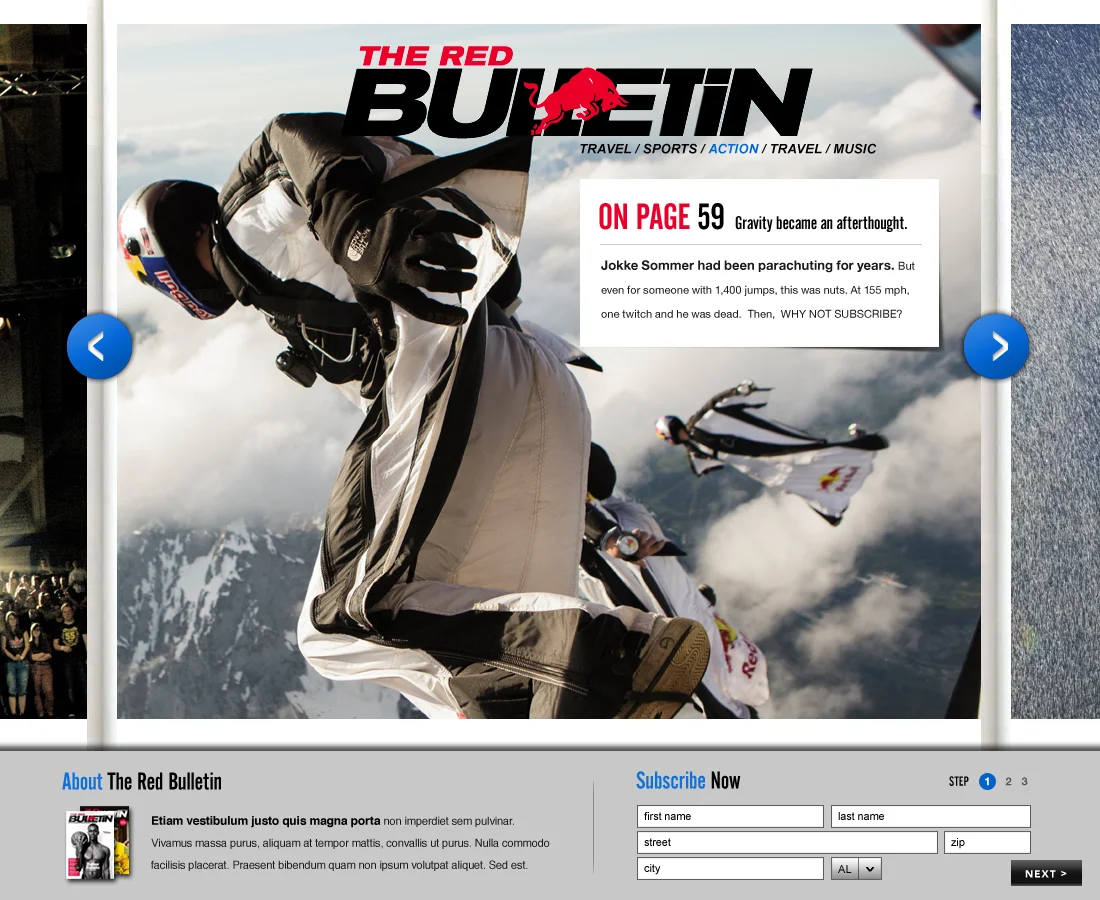This screenshot has width=1100, height=900.
Task: Click the Subscribe Now heading
Action: tap(688, 781)
